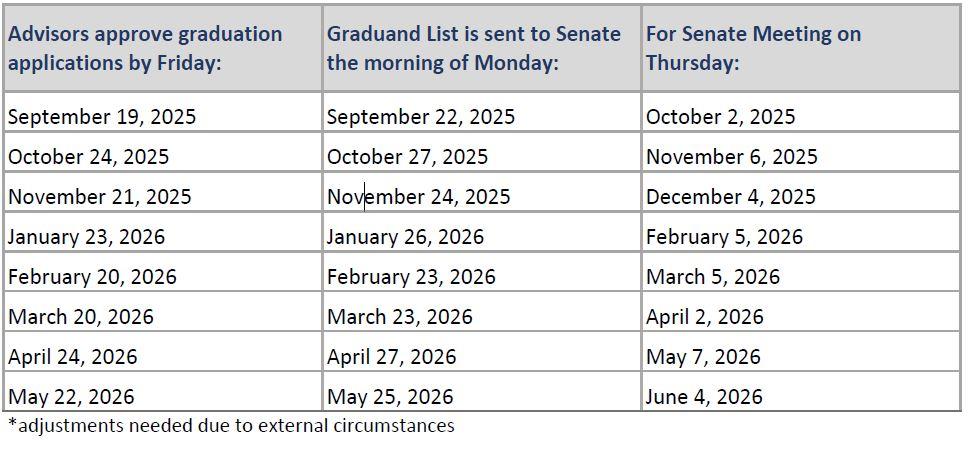
Task: Select the September 19, 2025 cell
Action: [102, 117]
